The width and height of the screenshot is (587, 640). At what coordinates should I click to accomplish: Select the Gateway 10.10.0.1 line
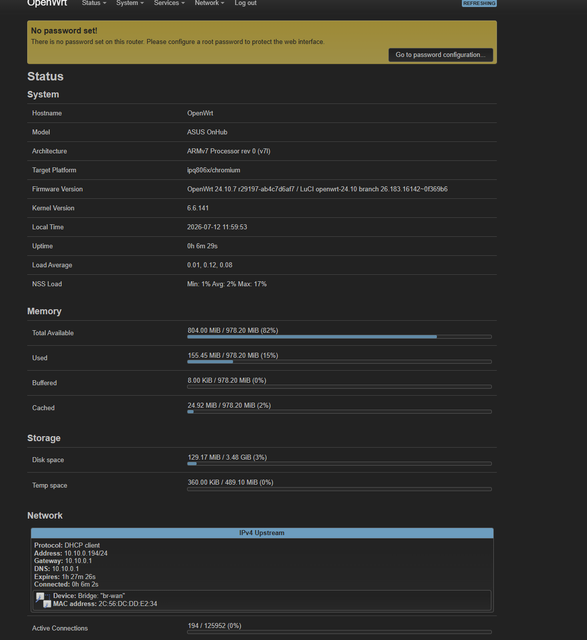pos(63,561)
